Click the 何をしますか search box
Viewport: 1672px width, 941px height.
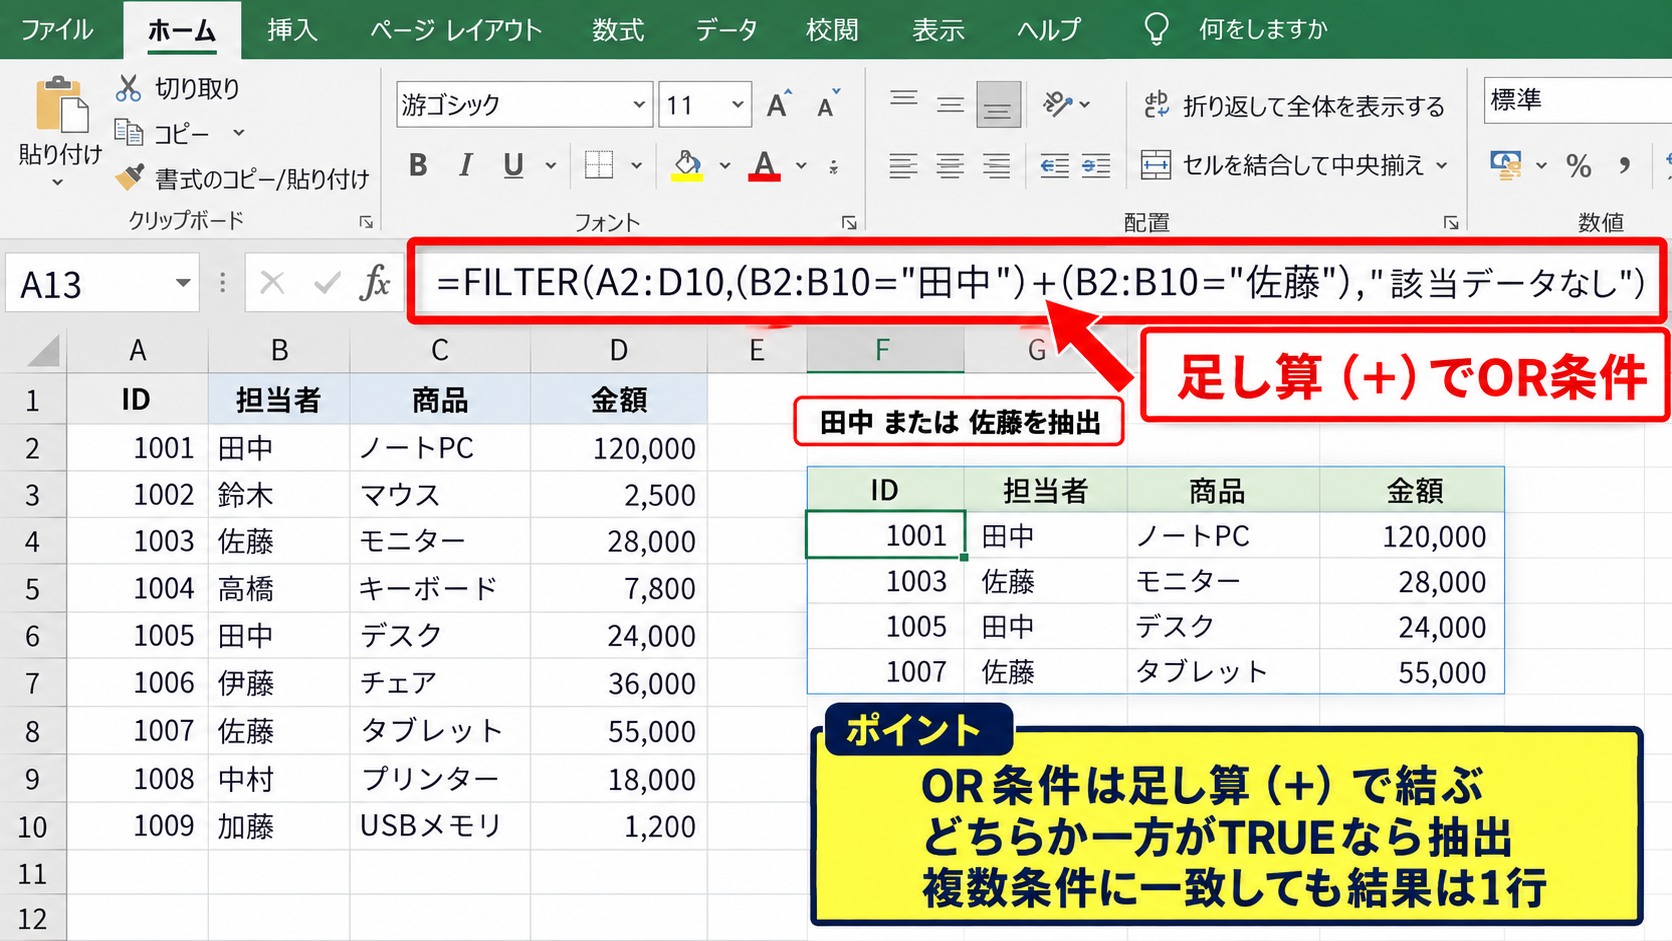point(1263,29)
